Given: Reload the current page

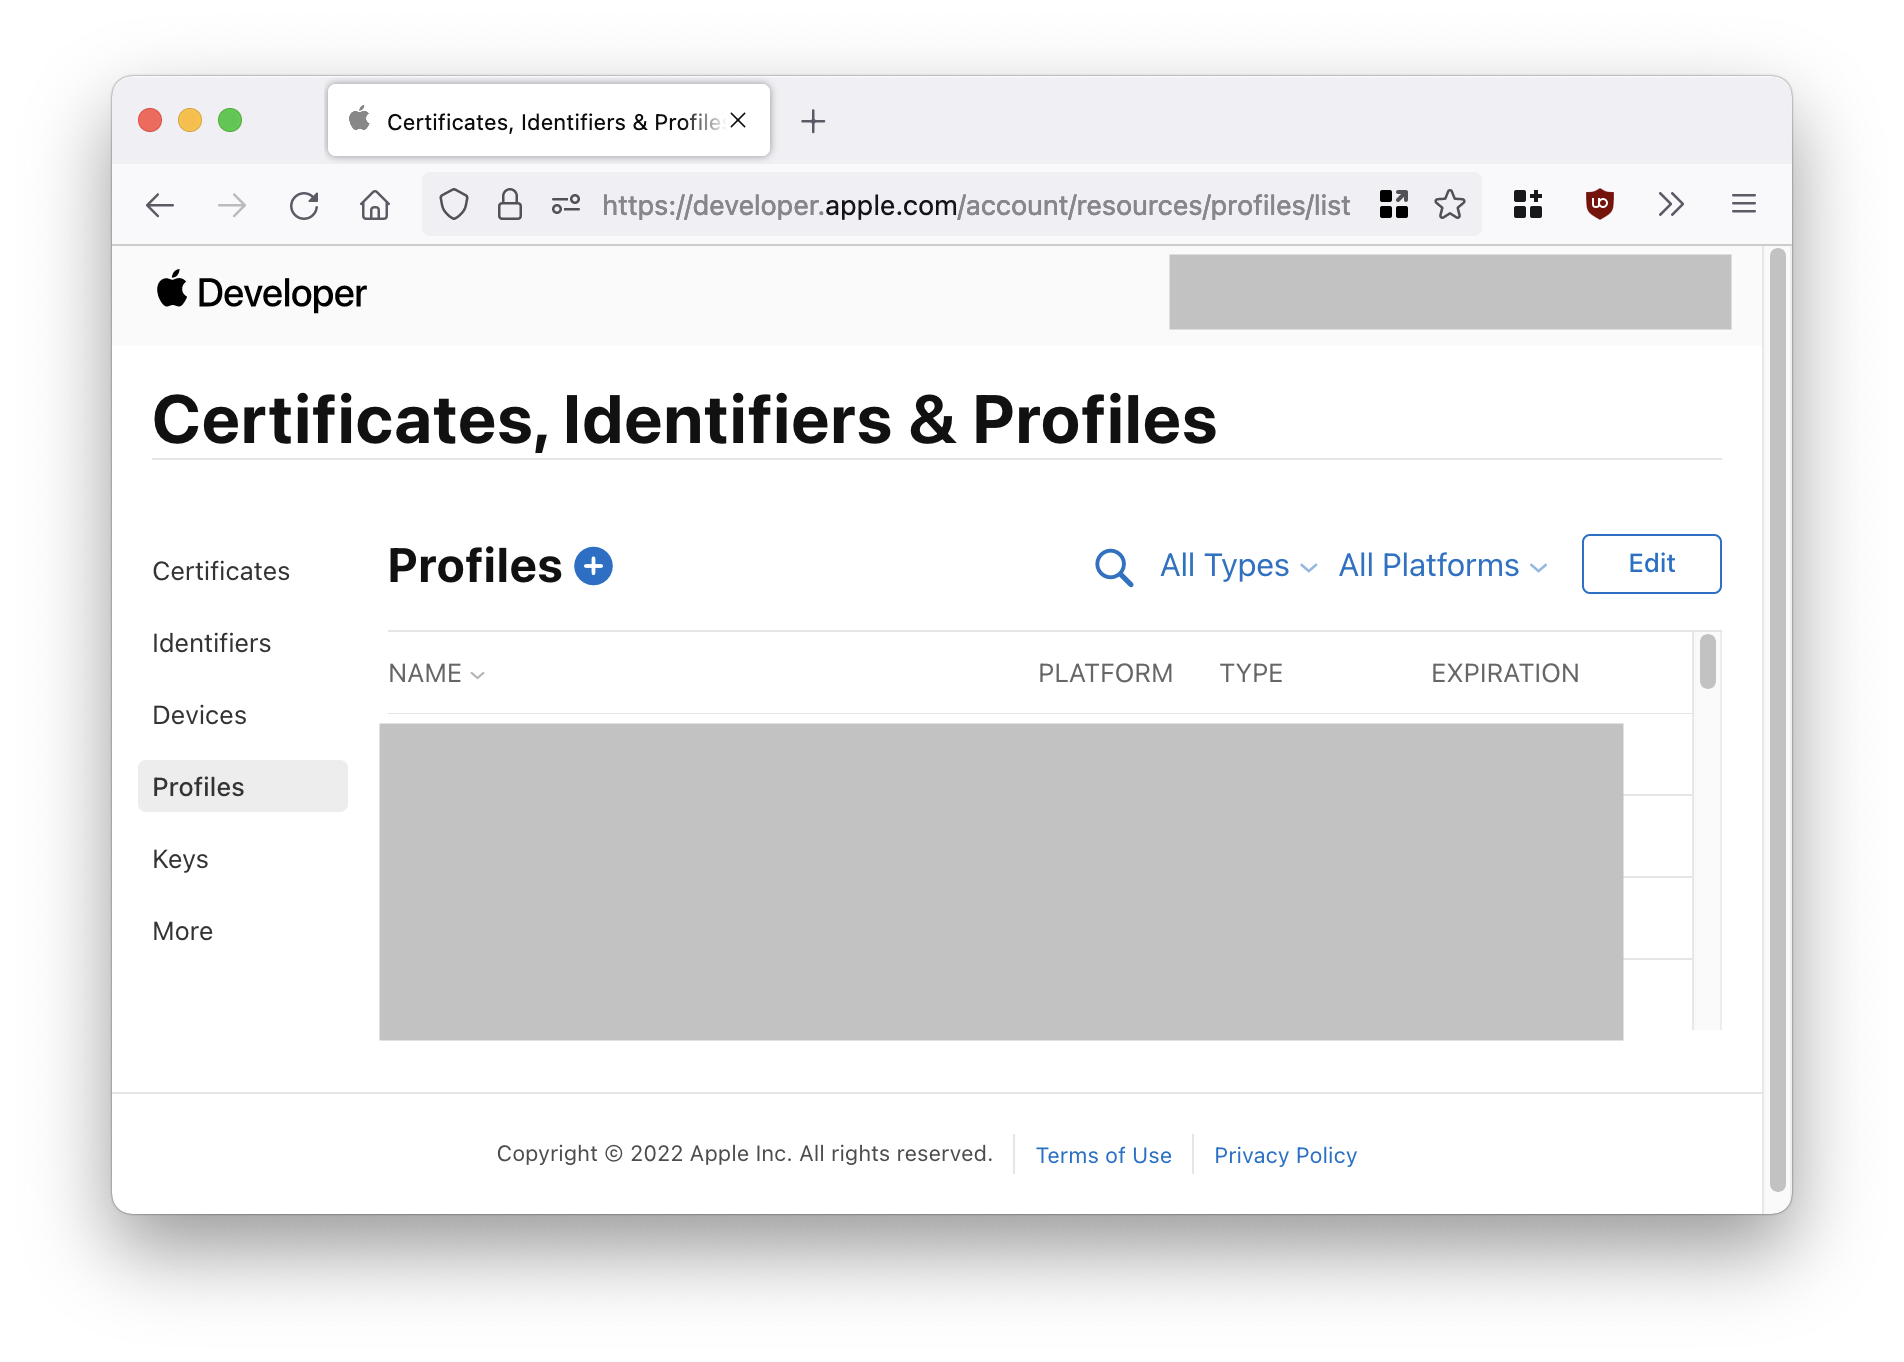Looking at the screenshot, I should [x=304, y=205].
